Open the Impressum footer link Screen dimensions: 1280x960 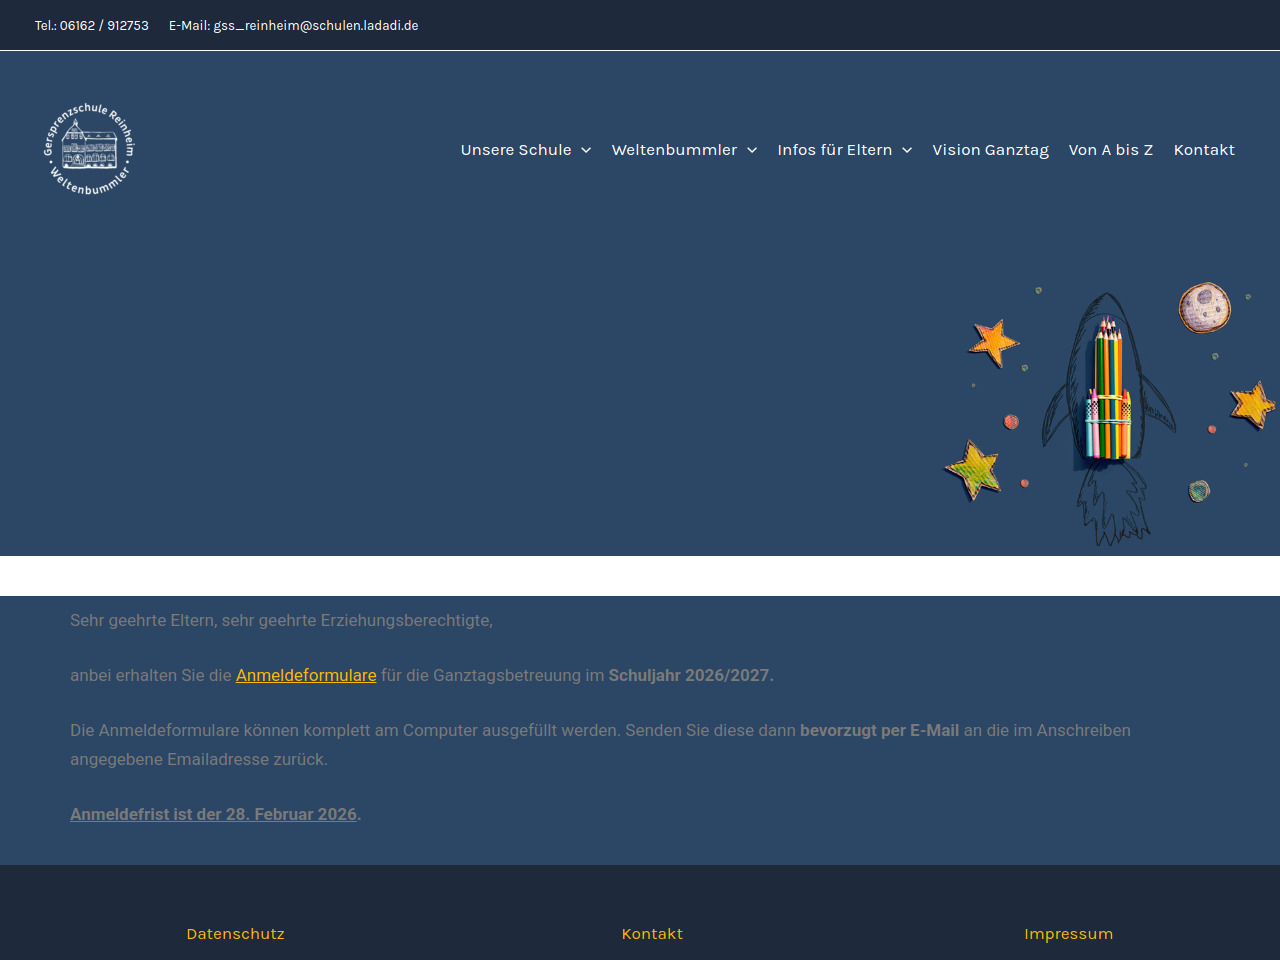tap(1068, 934)
